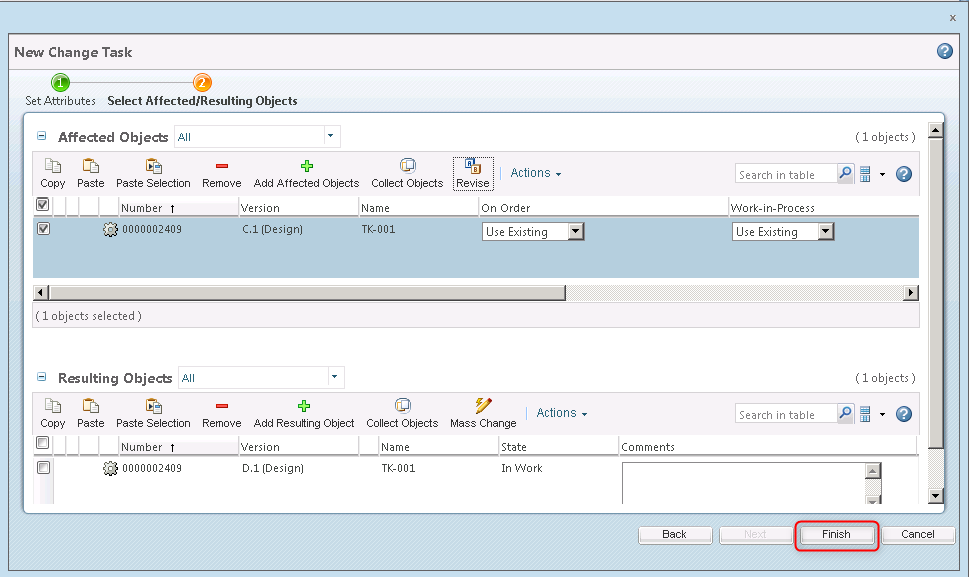Click the Search in table field
The image size is (969, 577).
coord(783,173)
